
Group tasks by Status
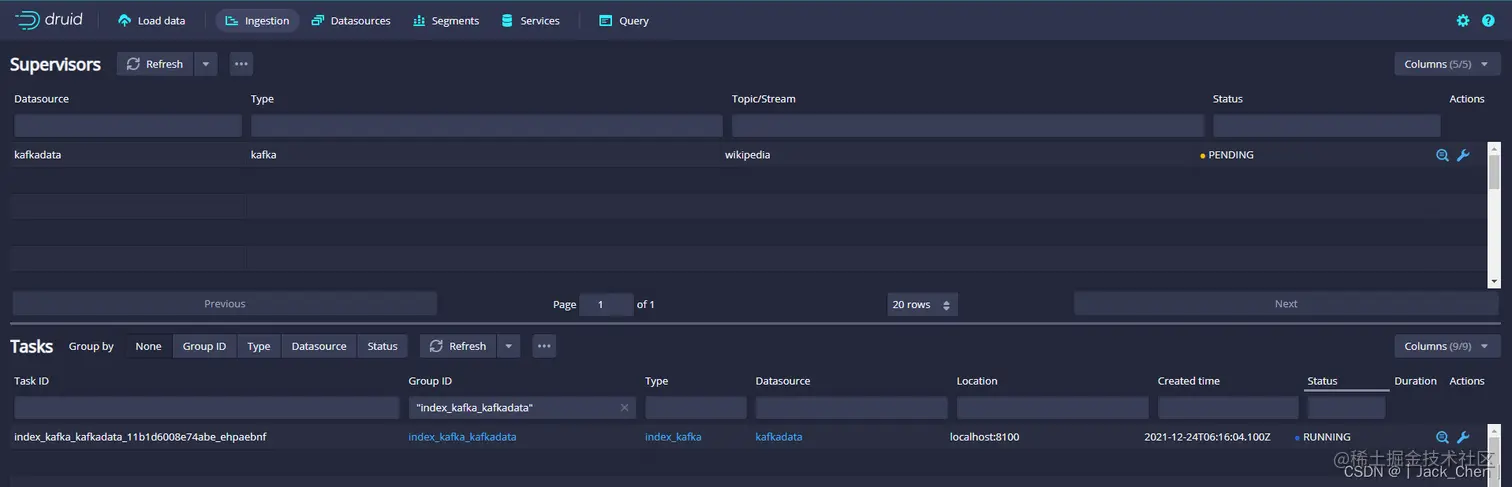(382, 346)
